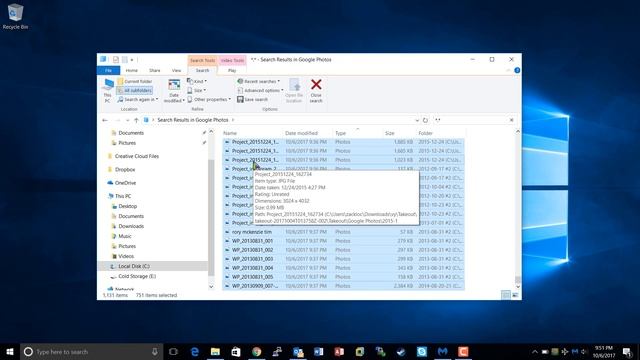Open Skype from the taskbar
Screen dimensions: 640x360
tap(422, 351)
